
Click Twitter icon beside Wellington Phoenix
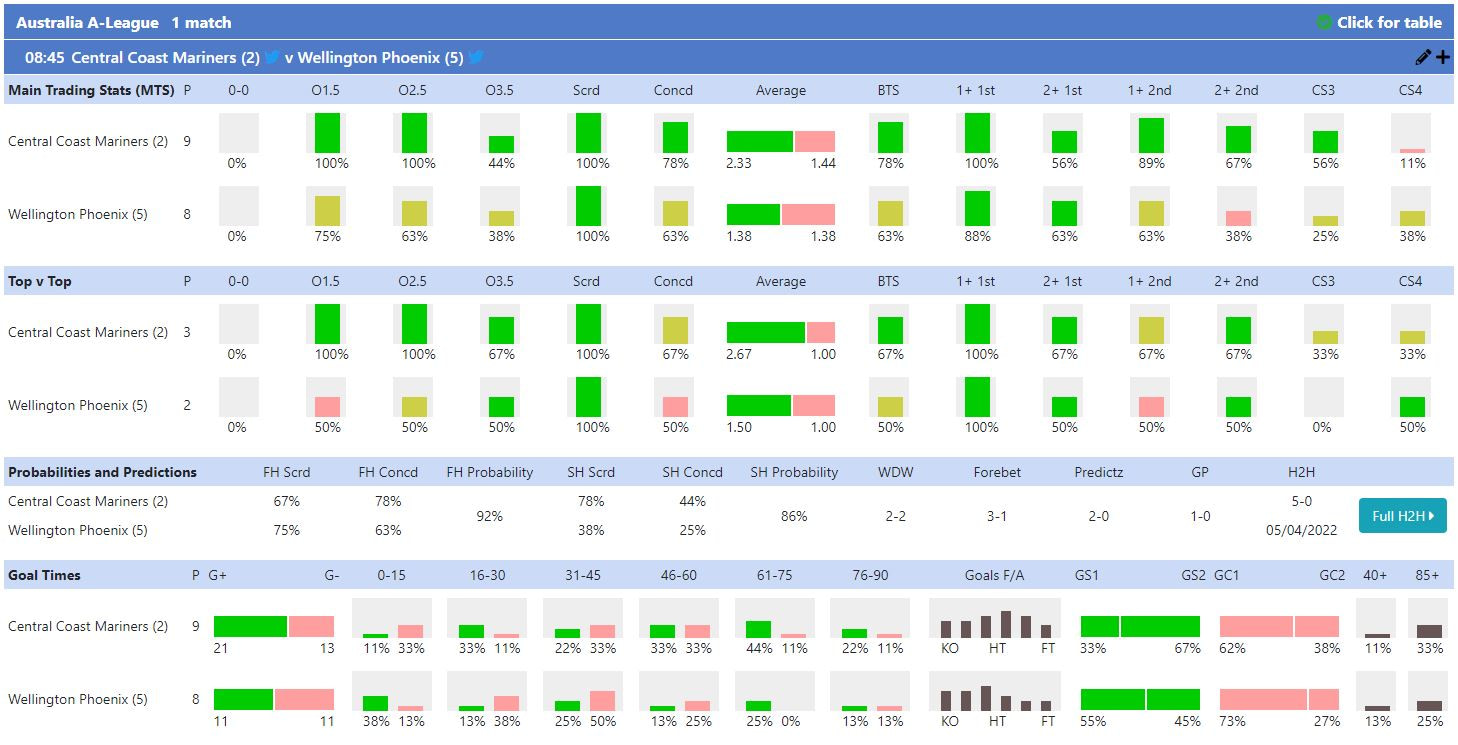point(476,58)
